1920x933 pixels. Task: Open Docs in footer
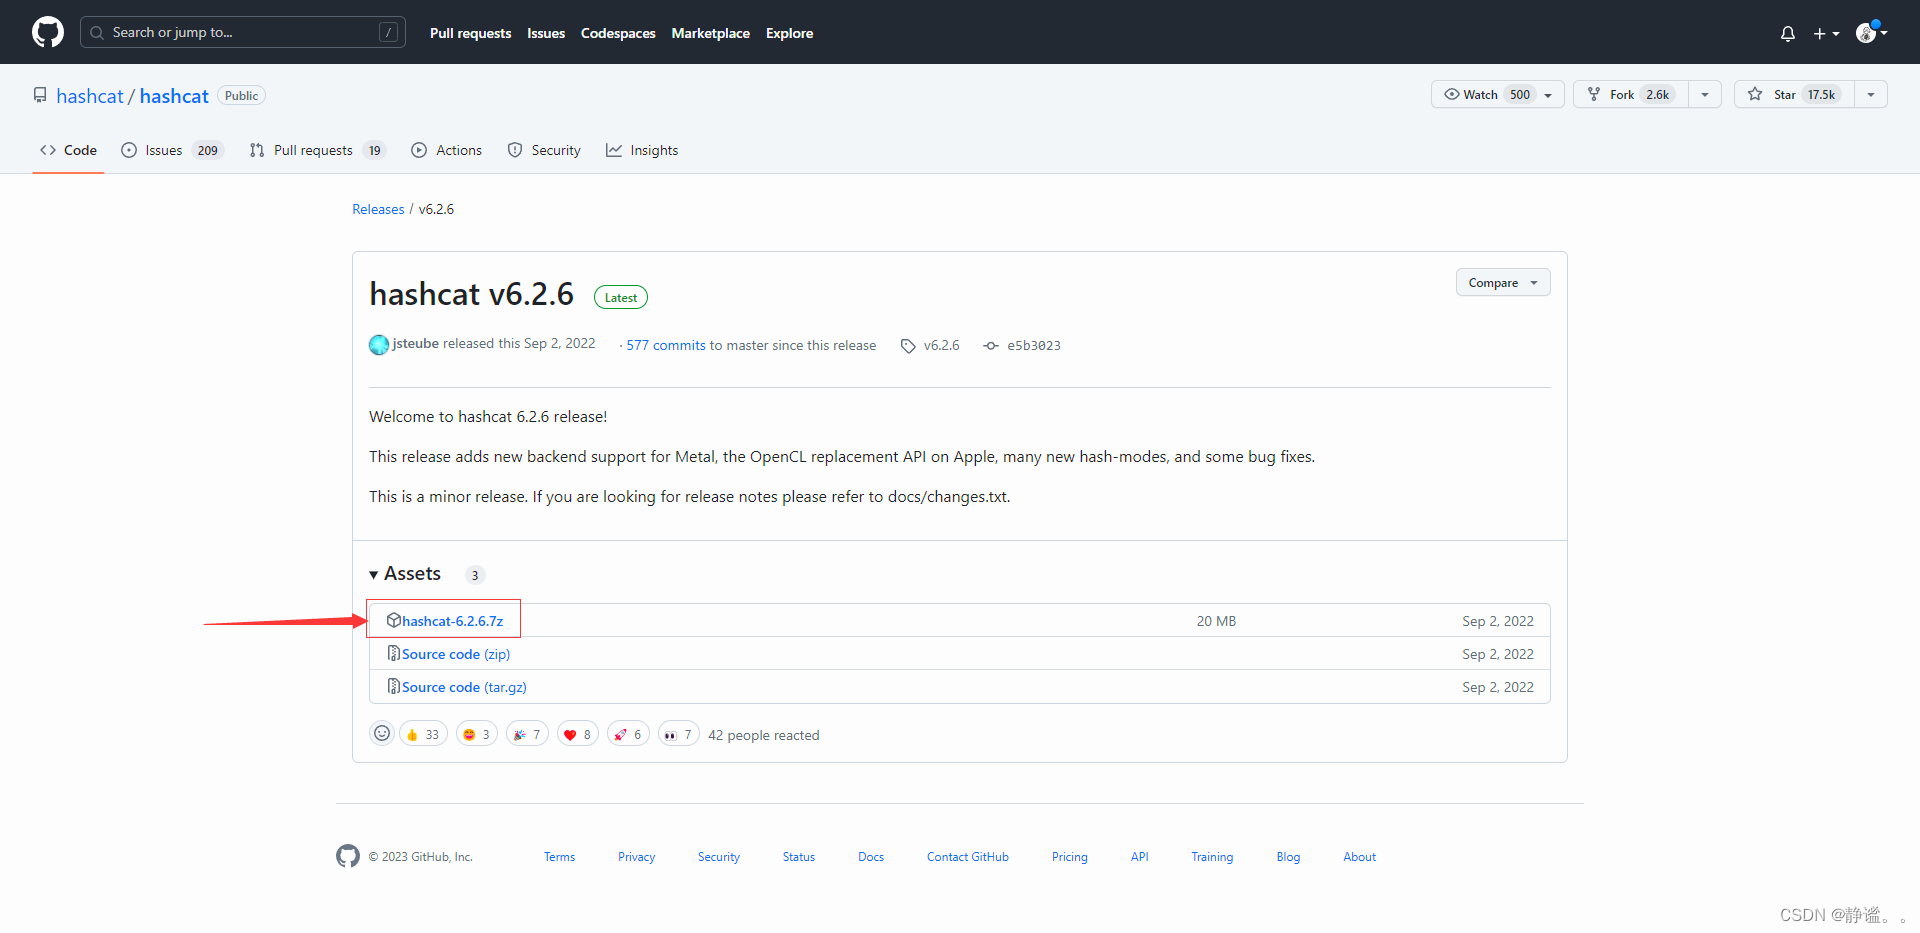coord(871,857)
